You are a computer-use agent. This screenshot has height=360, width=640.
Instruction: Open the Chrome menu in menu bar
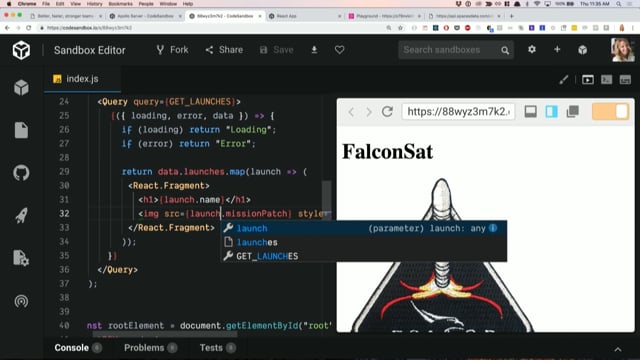pyautogui.click(x=27, y=4)
